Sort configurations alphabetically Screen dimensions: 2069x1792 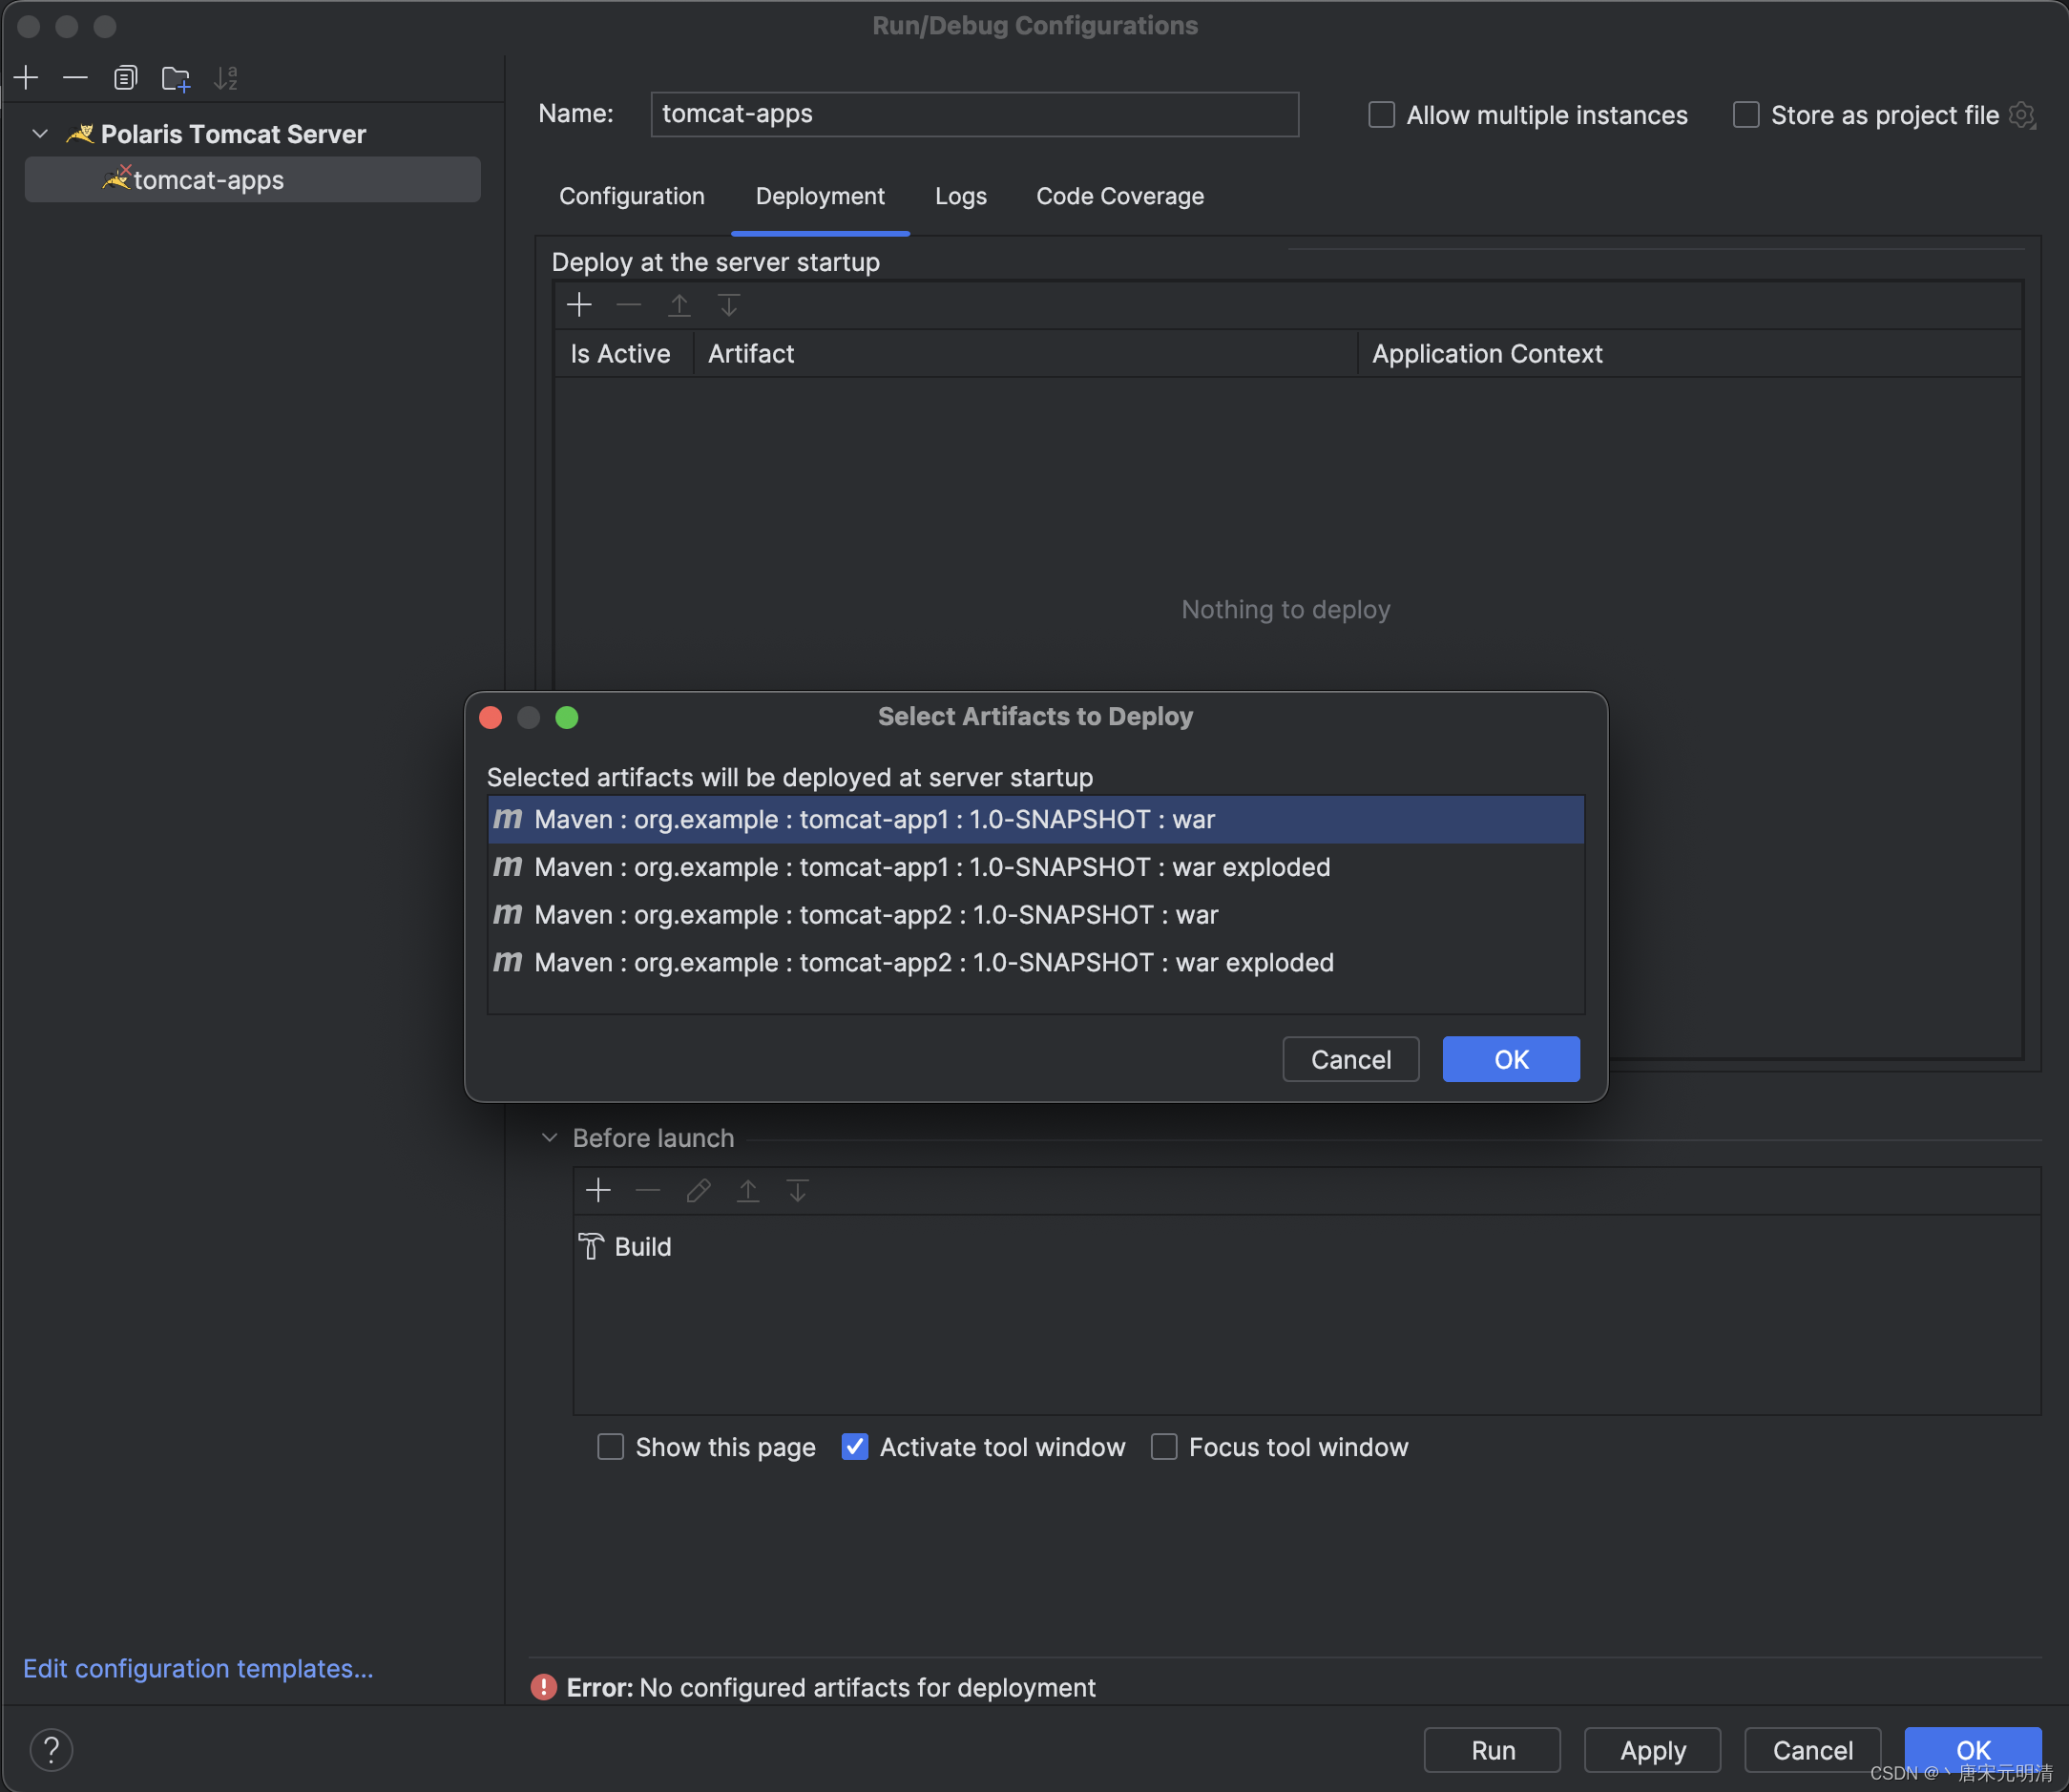(x=226, y=77)
